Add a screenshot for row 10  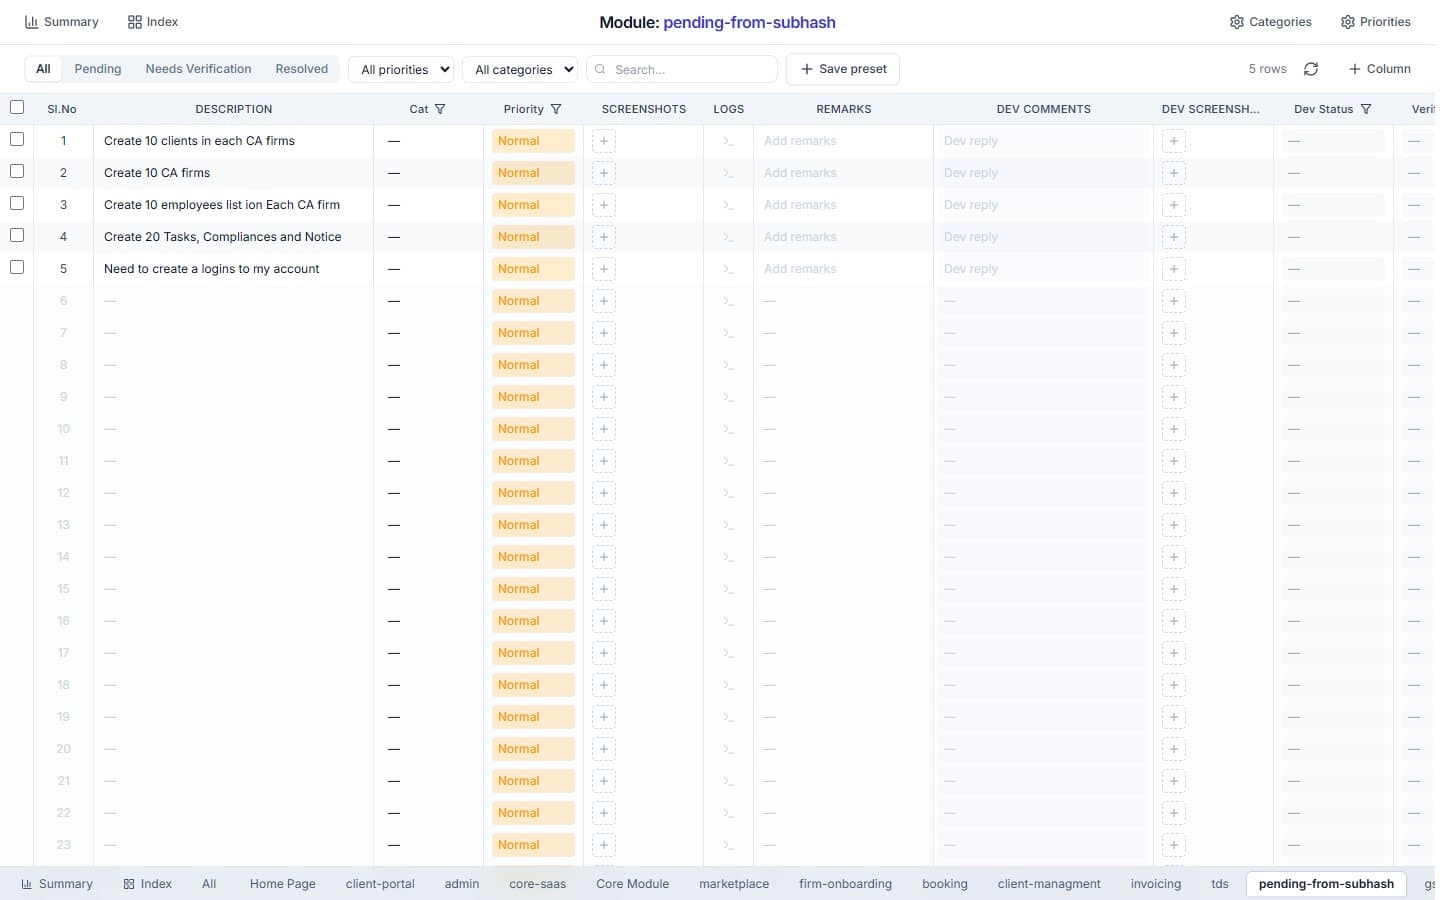[x=604, y=429]
